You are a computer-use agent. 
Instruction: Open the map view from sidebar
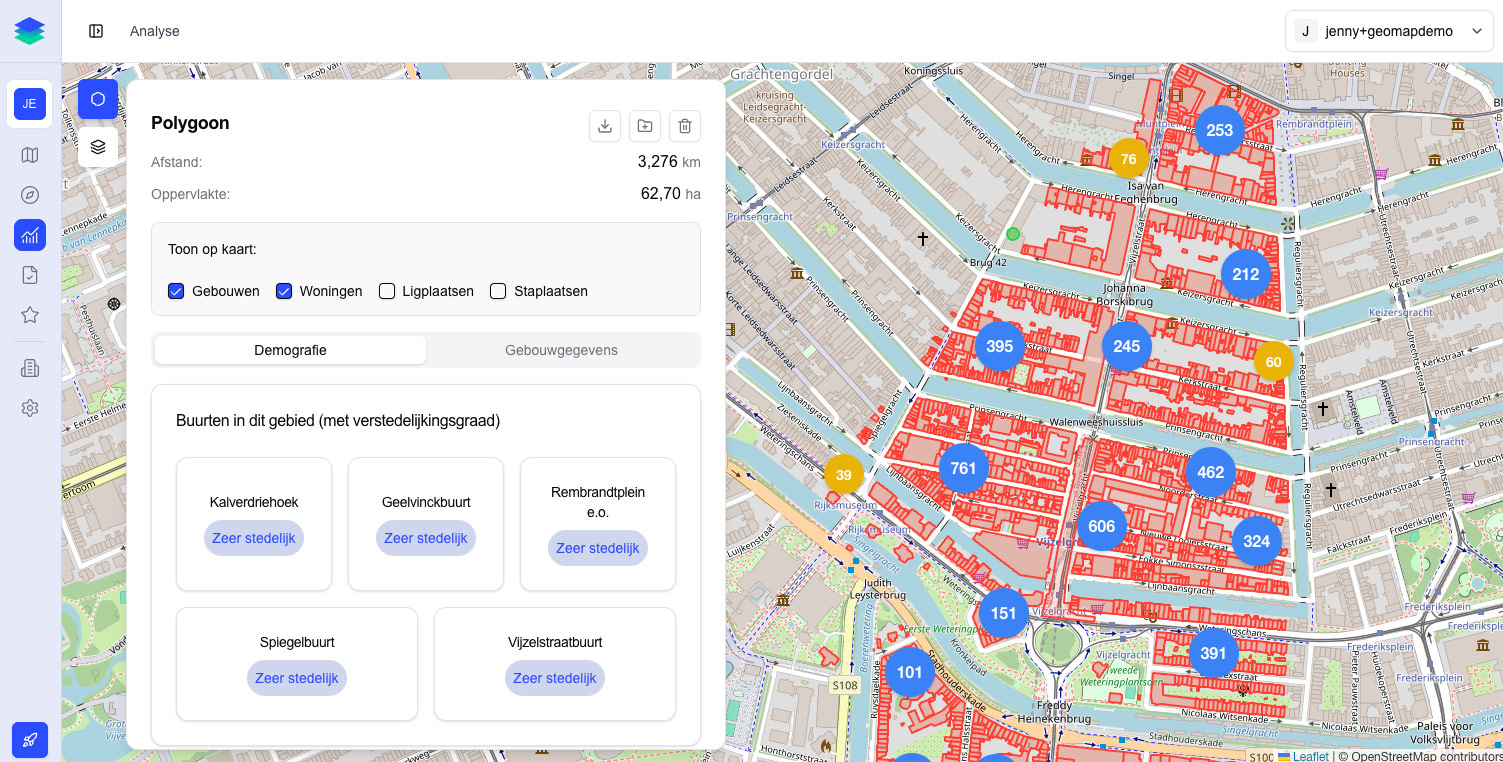click(30, 155)
